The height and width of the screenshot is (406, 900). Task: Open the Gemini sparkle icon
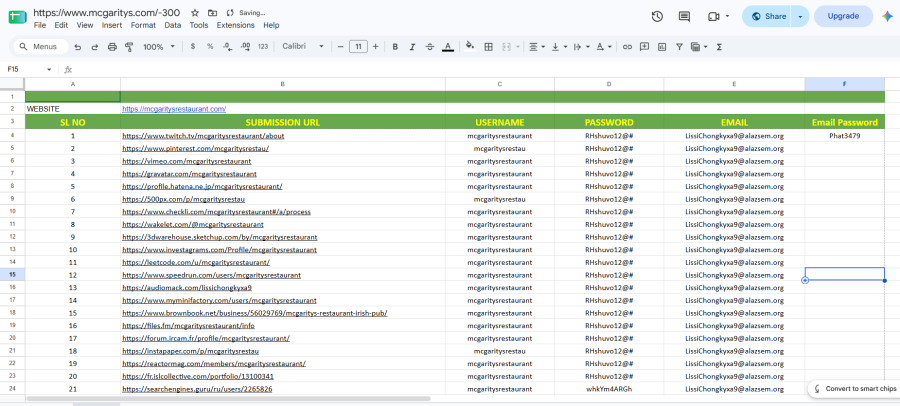[887, 17]
